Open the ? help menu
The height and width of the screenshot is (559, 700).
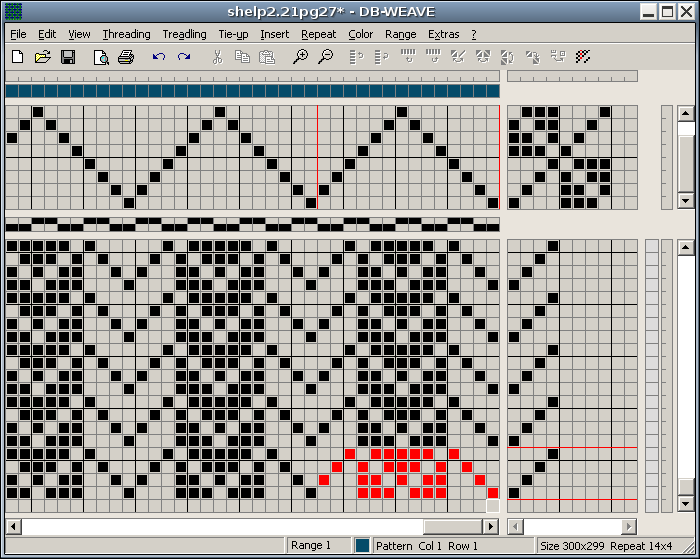coord(474,34)
